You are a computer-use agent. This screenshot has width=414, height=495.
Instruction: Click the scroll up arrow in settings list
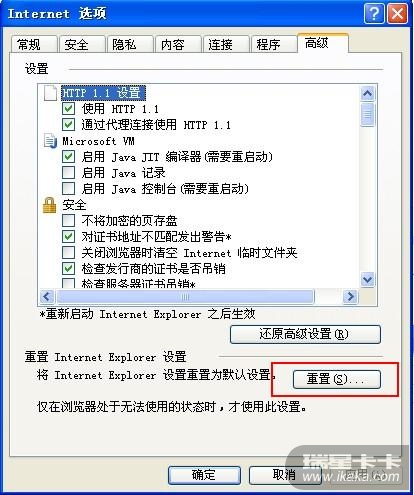(x=367, y=94)
